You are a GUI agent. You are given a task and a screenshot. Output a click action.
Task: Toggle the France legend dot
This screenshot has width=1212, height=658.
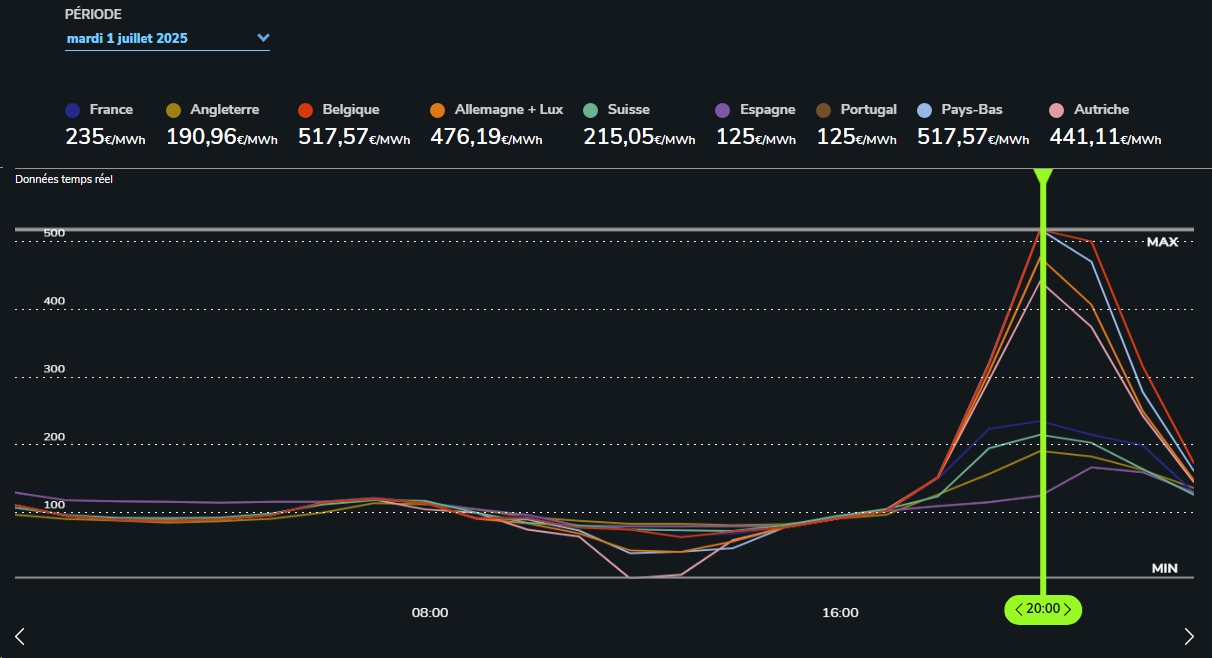coord(73,110)
